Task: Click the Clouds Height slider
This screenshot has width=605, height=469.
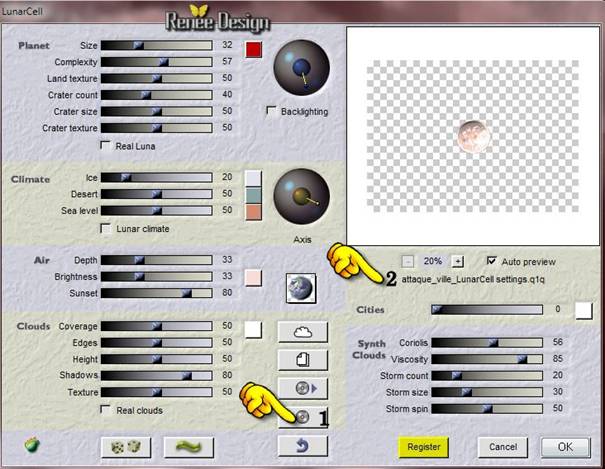Action: tap(157, 359)
